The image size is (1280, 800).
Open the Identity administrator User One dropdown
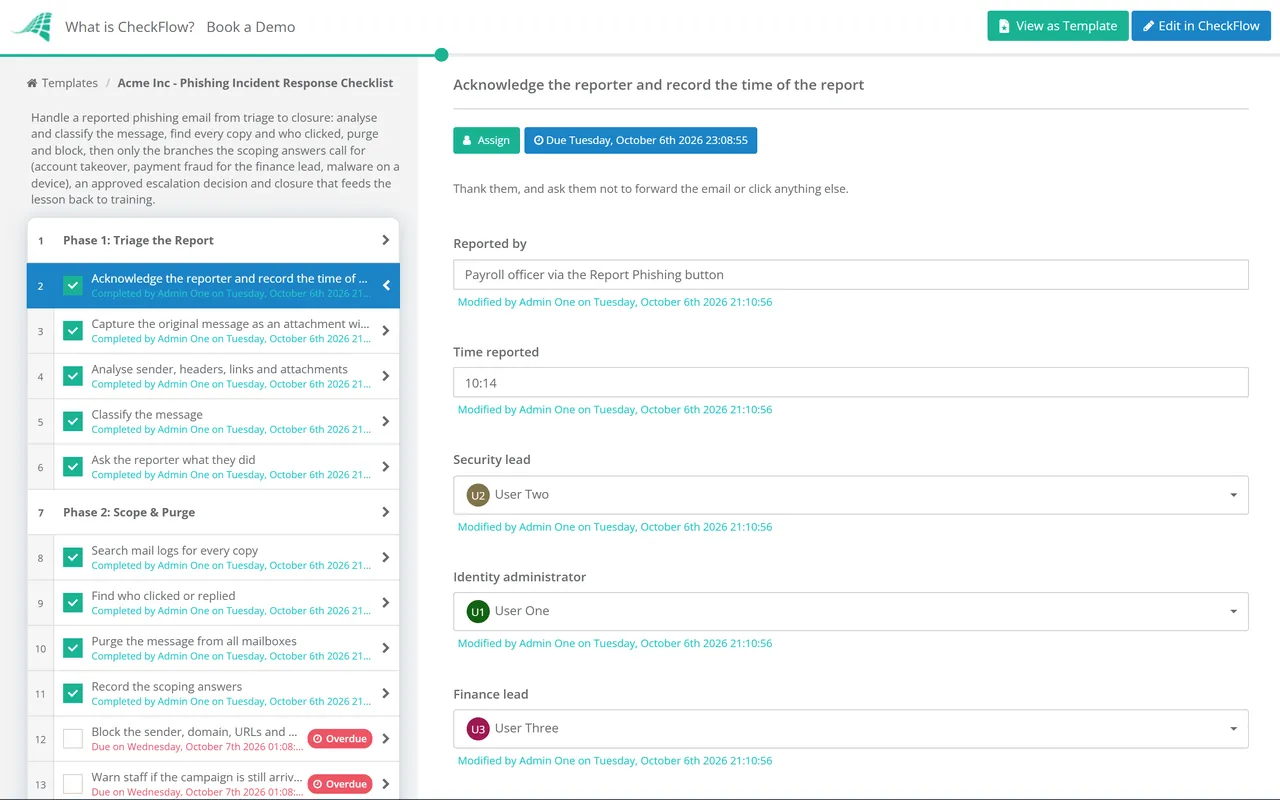(x=850, y=611)
